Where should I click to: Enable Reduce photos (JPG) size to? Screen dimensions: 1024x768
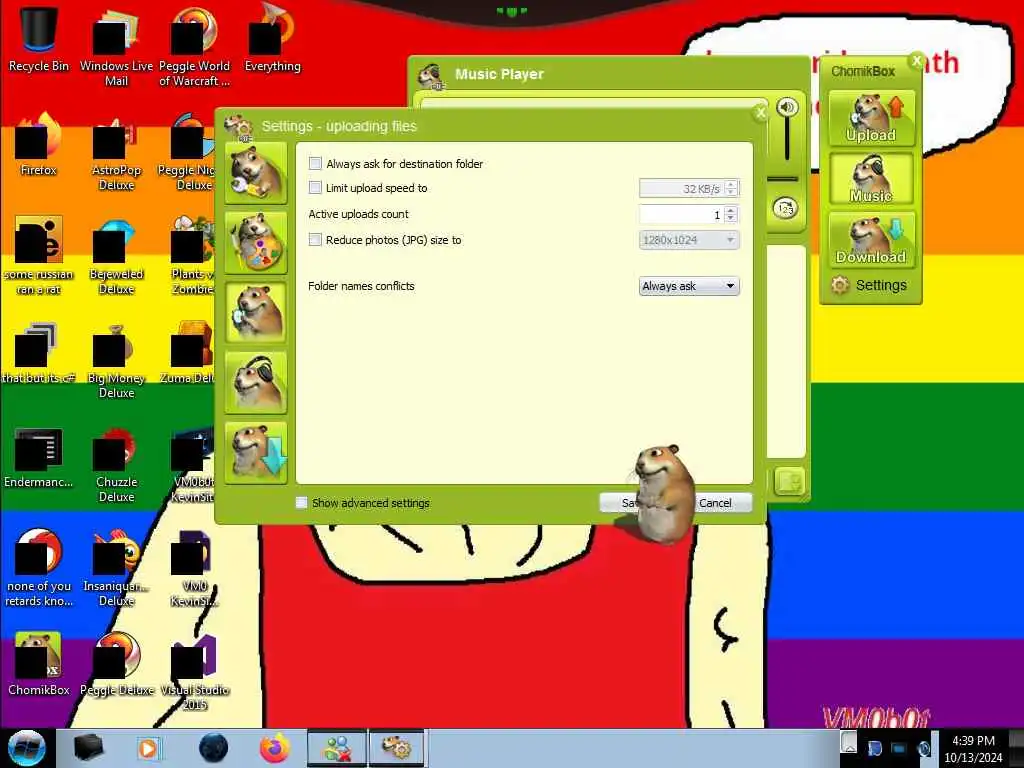coord(315,240)
